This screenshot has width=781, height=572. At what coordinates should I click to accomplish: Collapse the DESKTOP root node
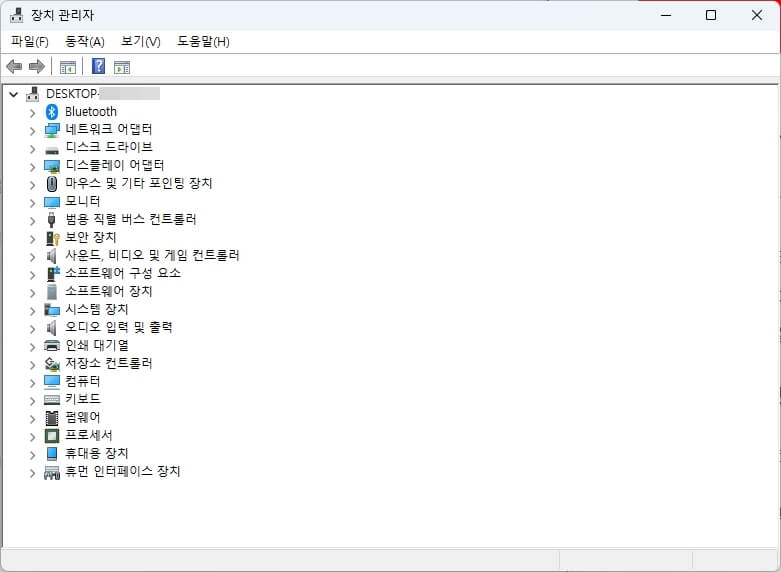click(x=13, y=94)
